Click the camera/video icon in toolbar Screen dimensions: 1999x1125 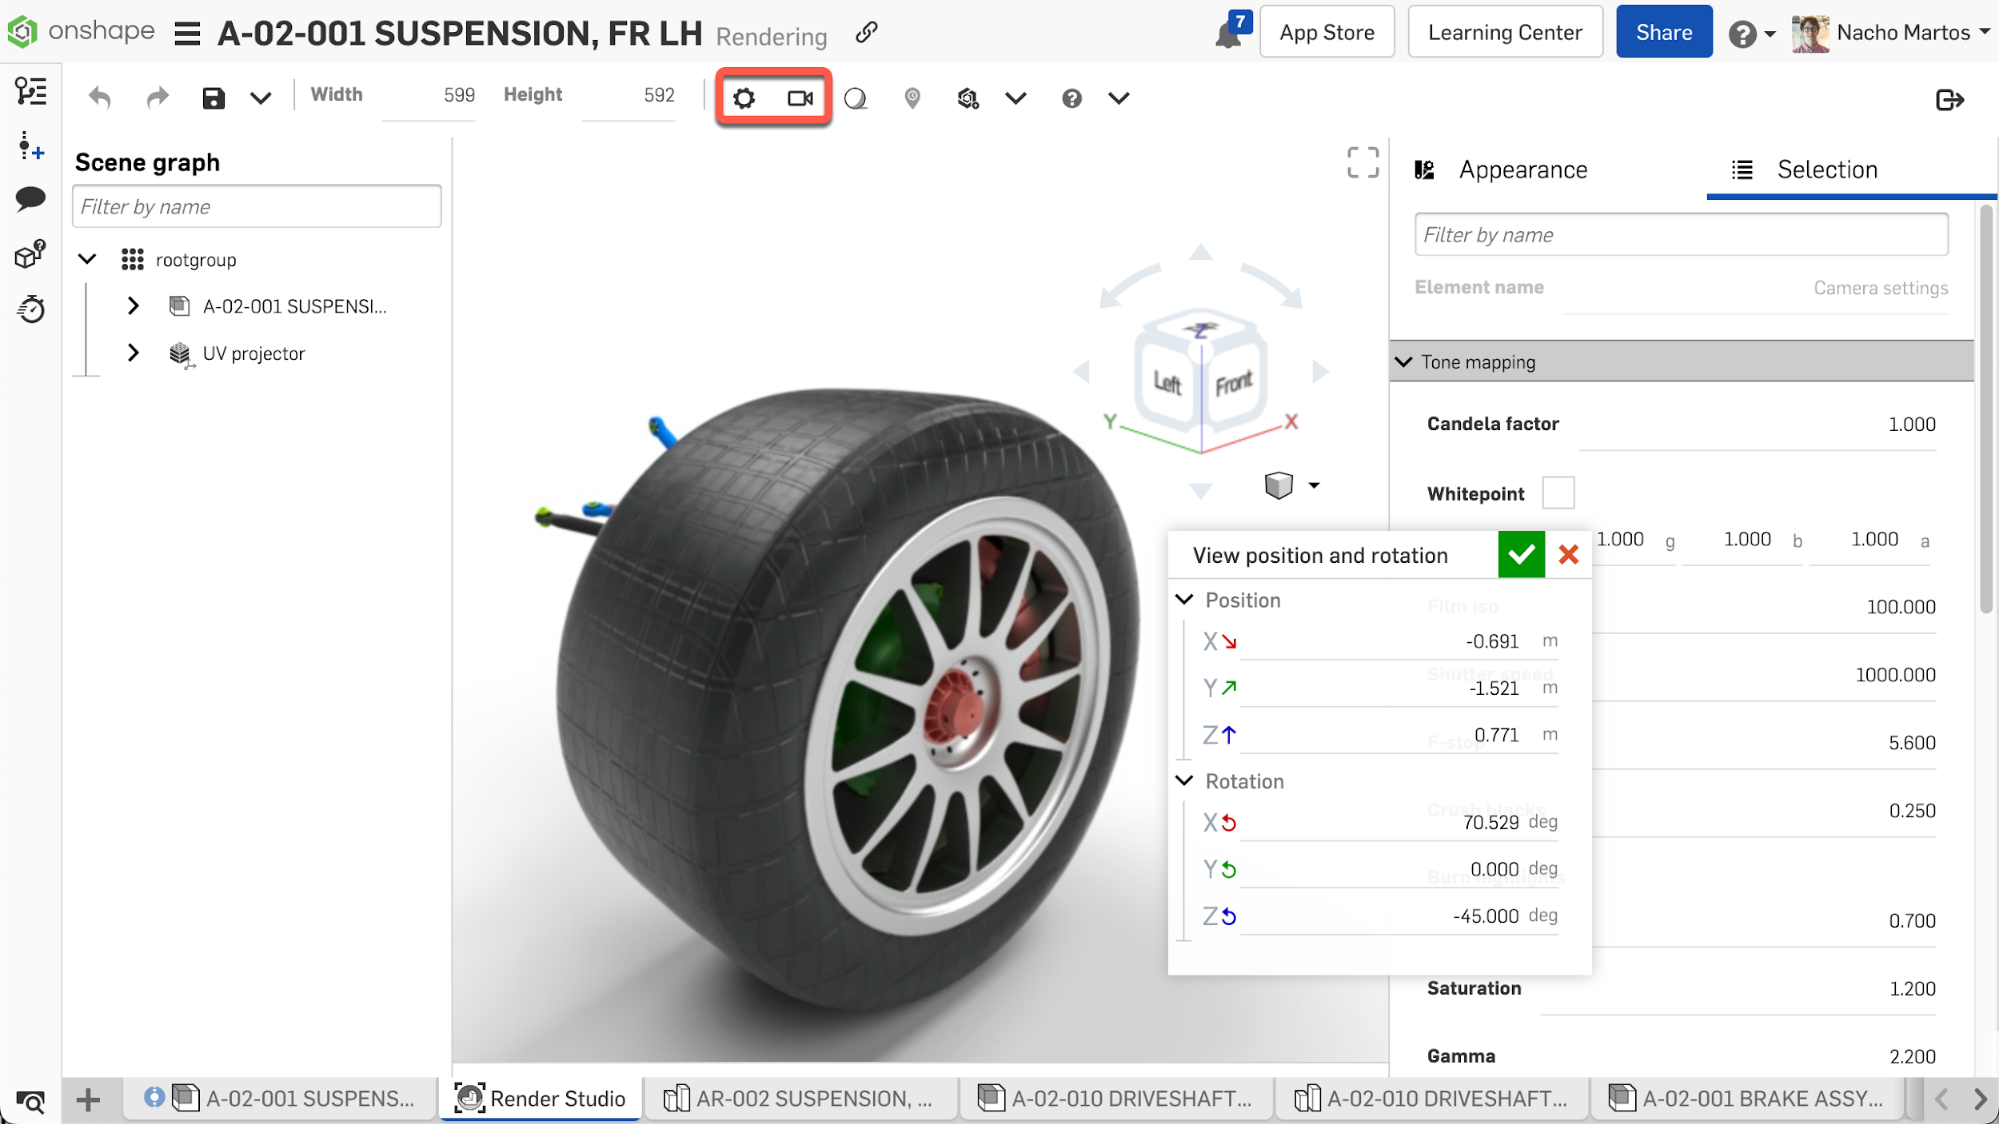[800, 96]
